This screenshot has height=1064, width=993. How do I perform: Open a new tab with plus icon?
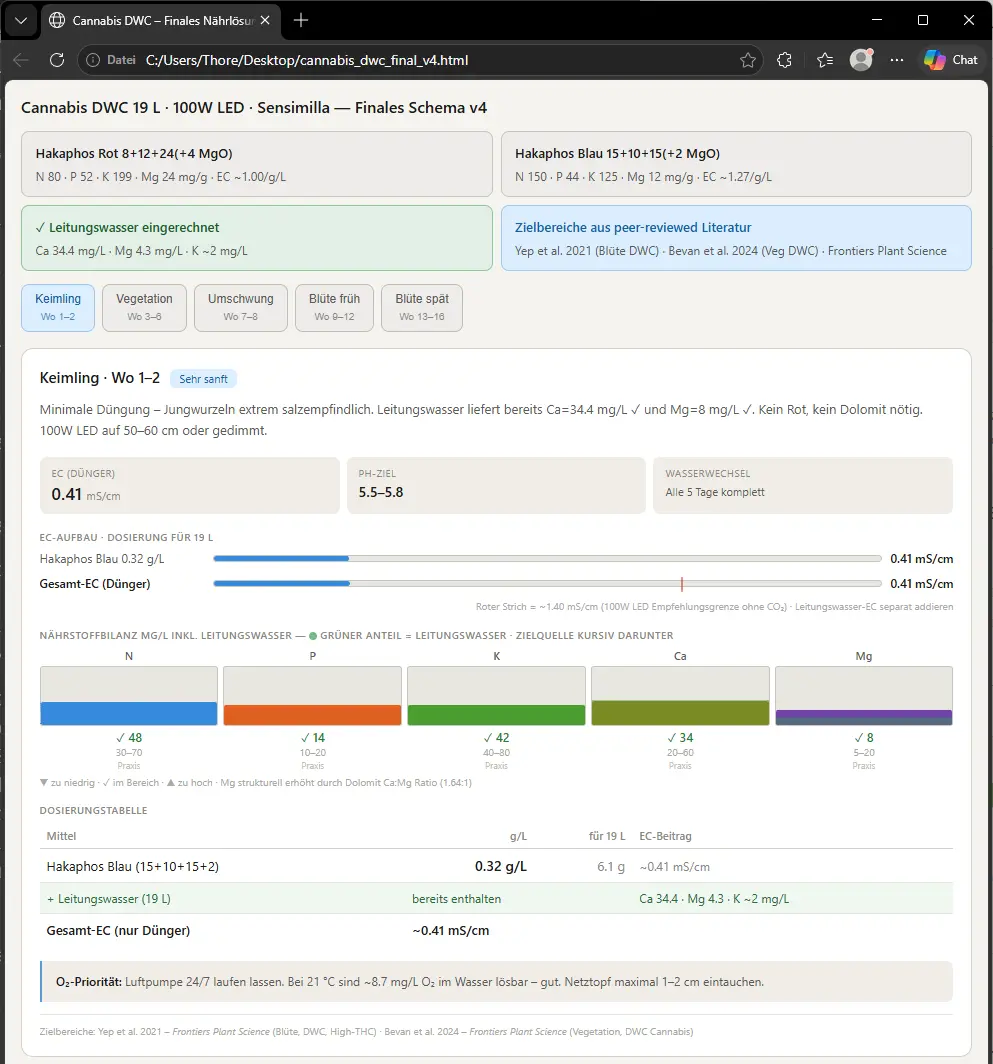point(301,20)
